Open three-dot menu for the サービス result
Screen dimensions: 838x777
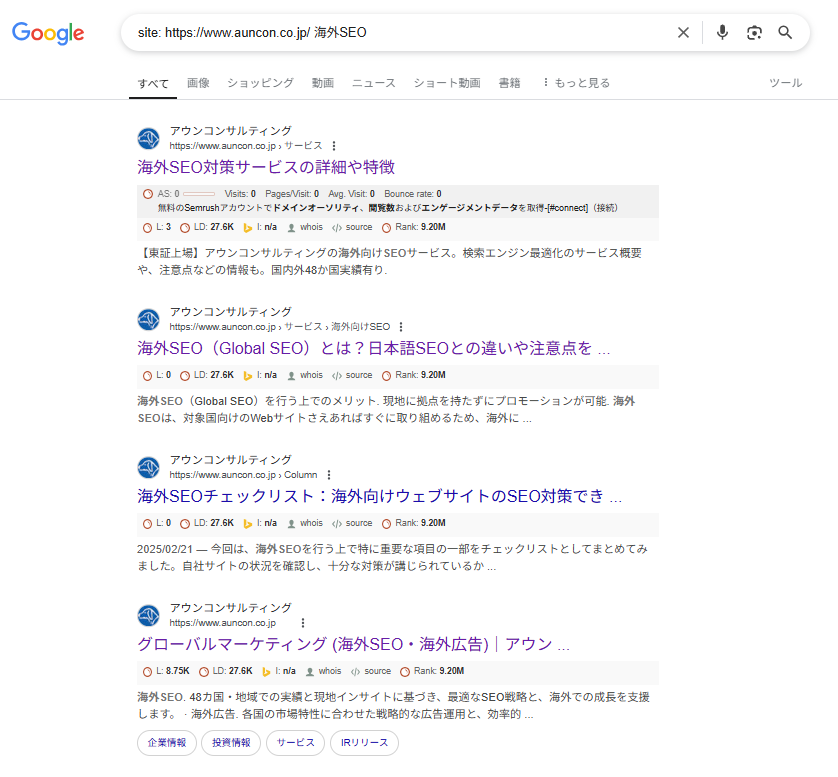click(x=334, y=146)
